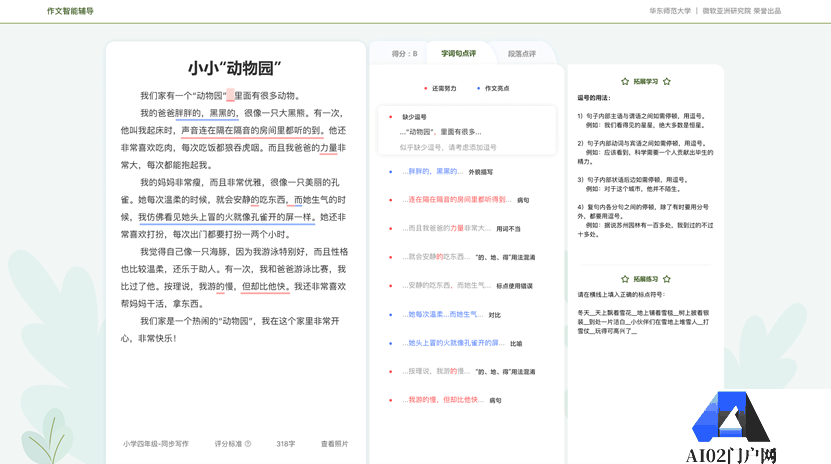The height and width of the screenshot is (464, 831).
Task: Click the underlined 声音连在隔在隔音的房间里 sentence
Action: coord(251,130)
